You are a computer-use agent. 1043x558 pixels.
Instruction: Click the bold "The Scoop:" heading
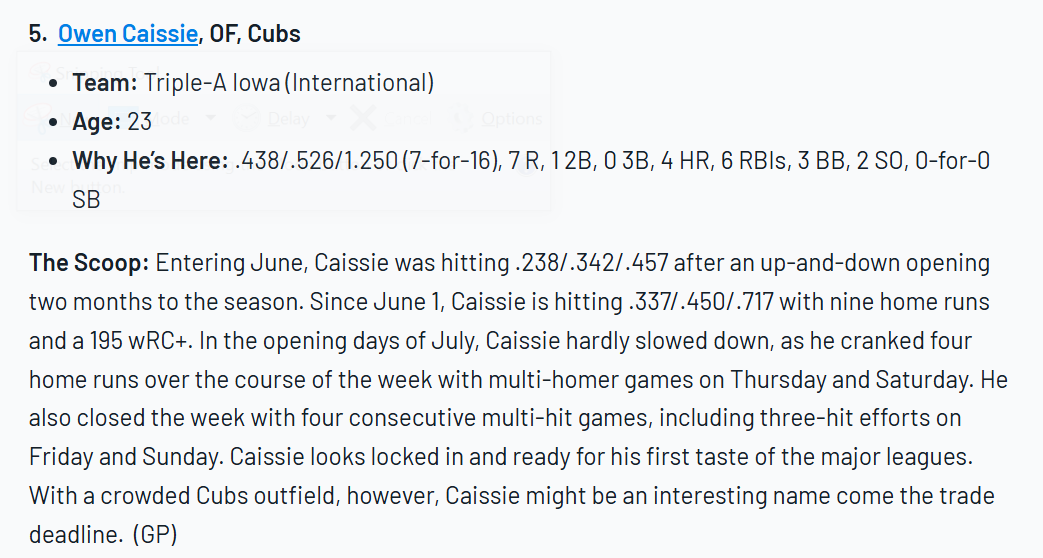pos(88,263)
